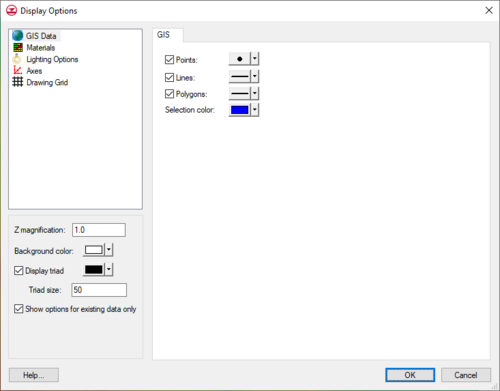The width and height of the screenshot is (500, 391).
Task: Click the Z magnification input field
Action: point(99,230)
